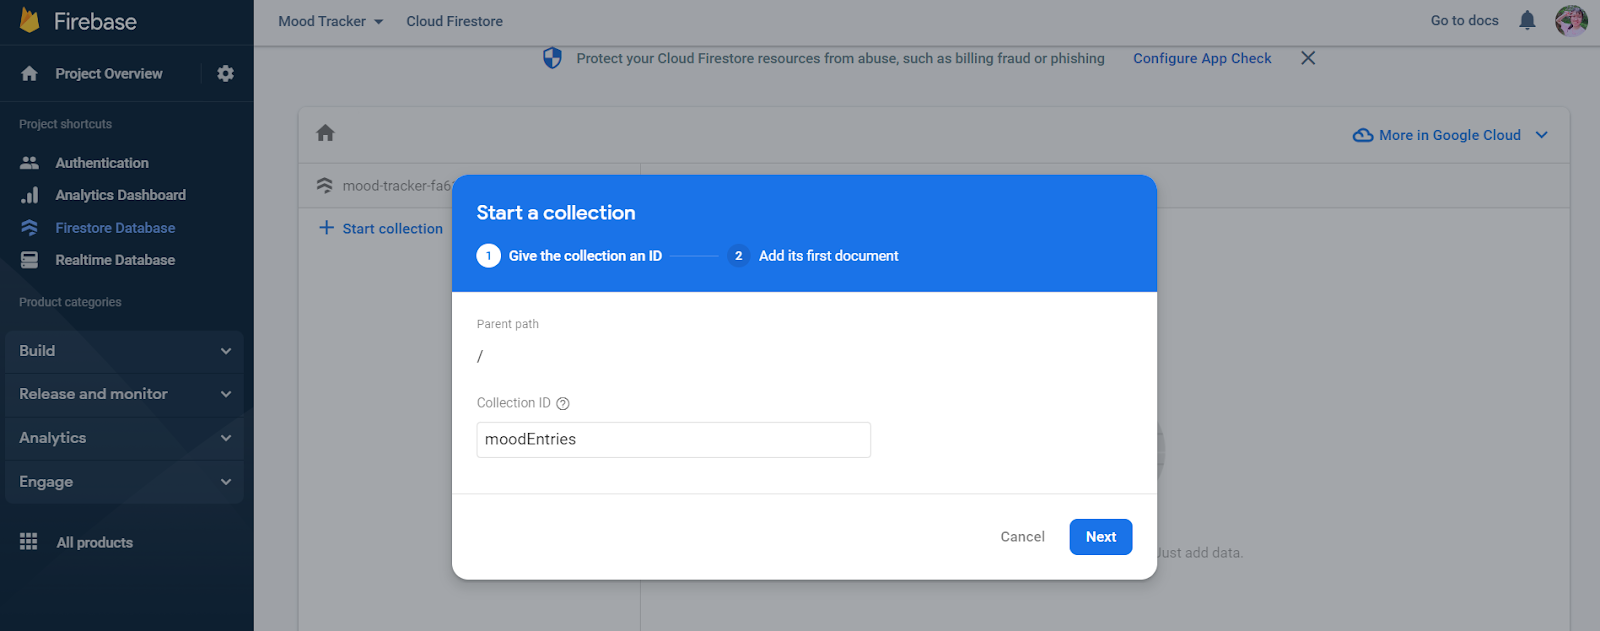The image size is (1600, 631).
Task: Switch to Add its first document step
Action: coord(828,255)
